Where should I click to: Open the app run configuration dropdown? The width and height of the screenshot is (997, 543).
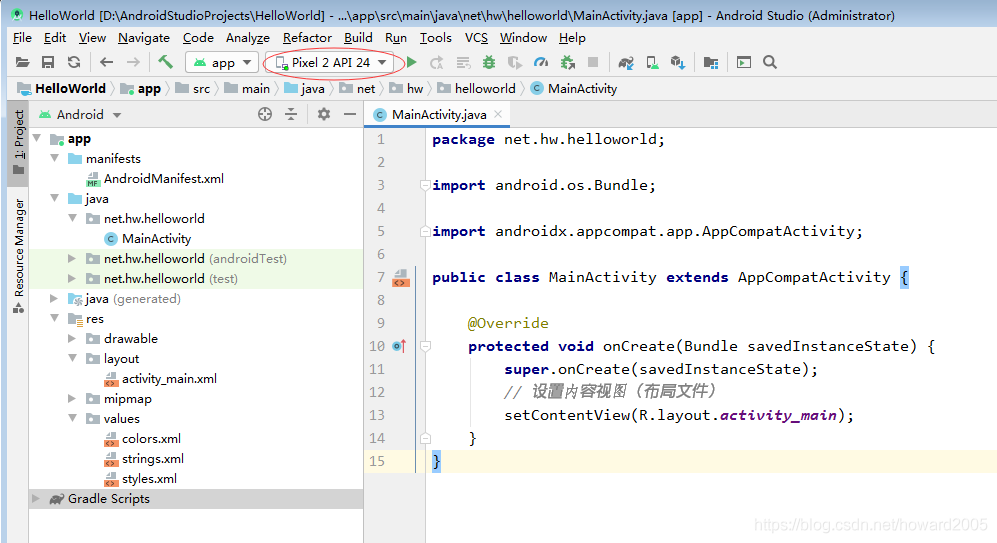point(223,62)
